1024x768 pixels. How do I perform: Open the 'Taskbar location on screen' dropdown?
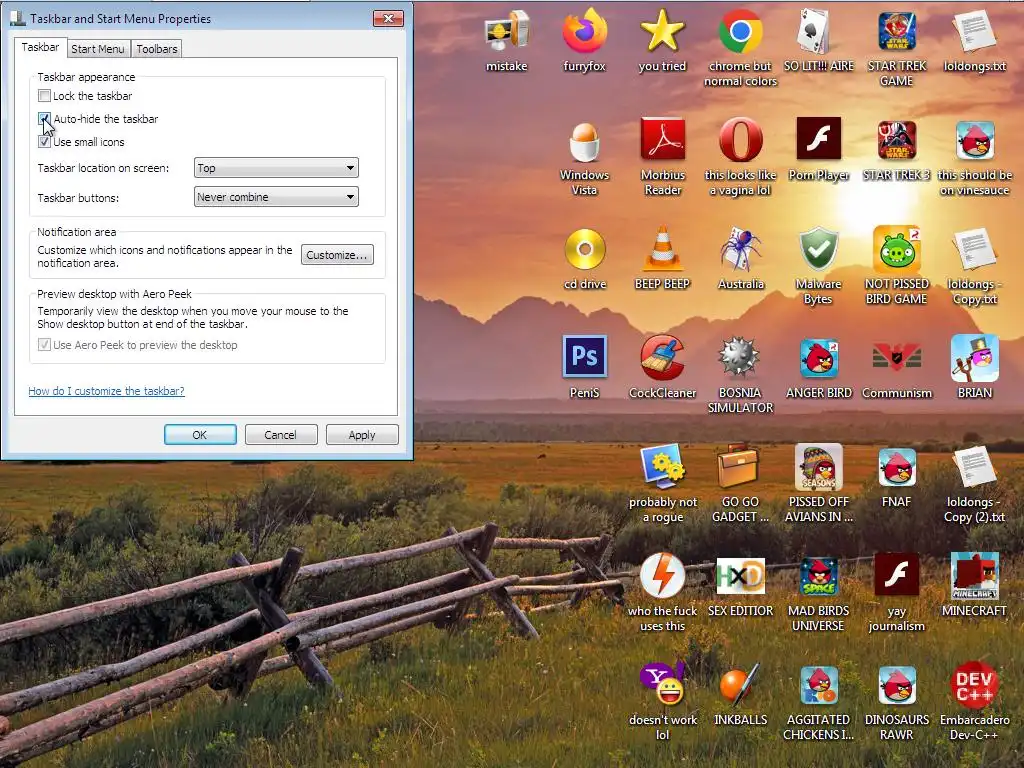276,168
